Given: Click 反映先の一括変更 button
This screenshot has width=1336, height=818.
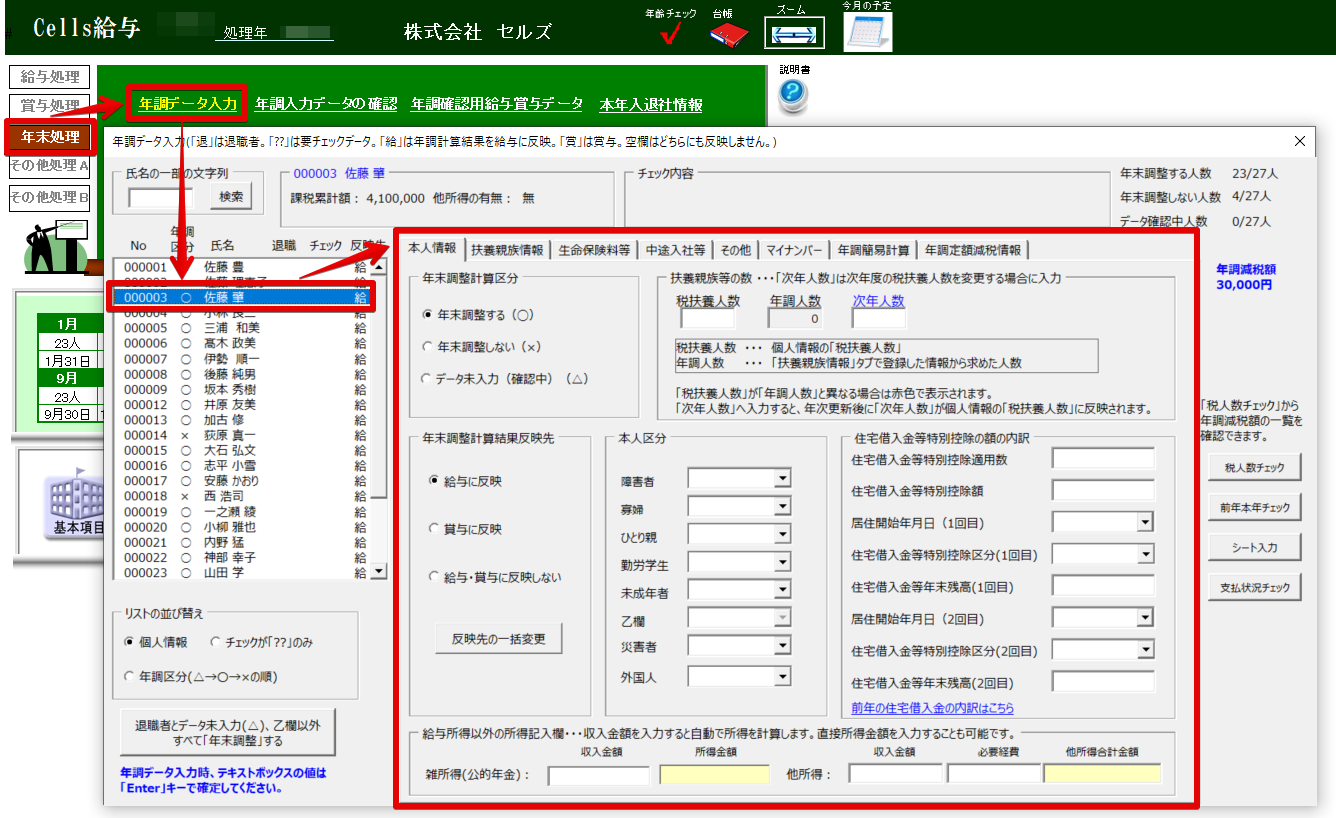Looking at the screenshot, I should 499,638.
